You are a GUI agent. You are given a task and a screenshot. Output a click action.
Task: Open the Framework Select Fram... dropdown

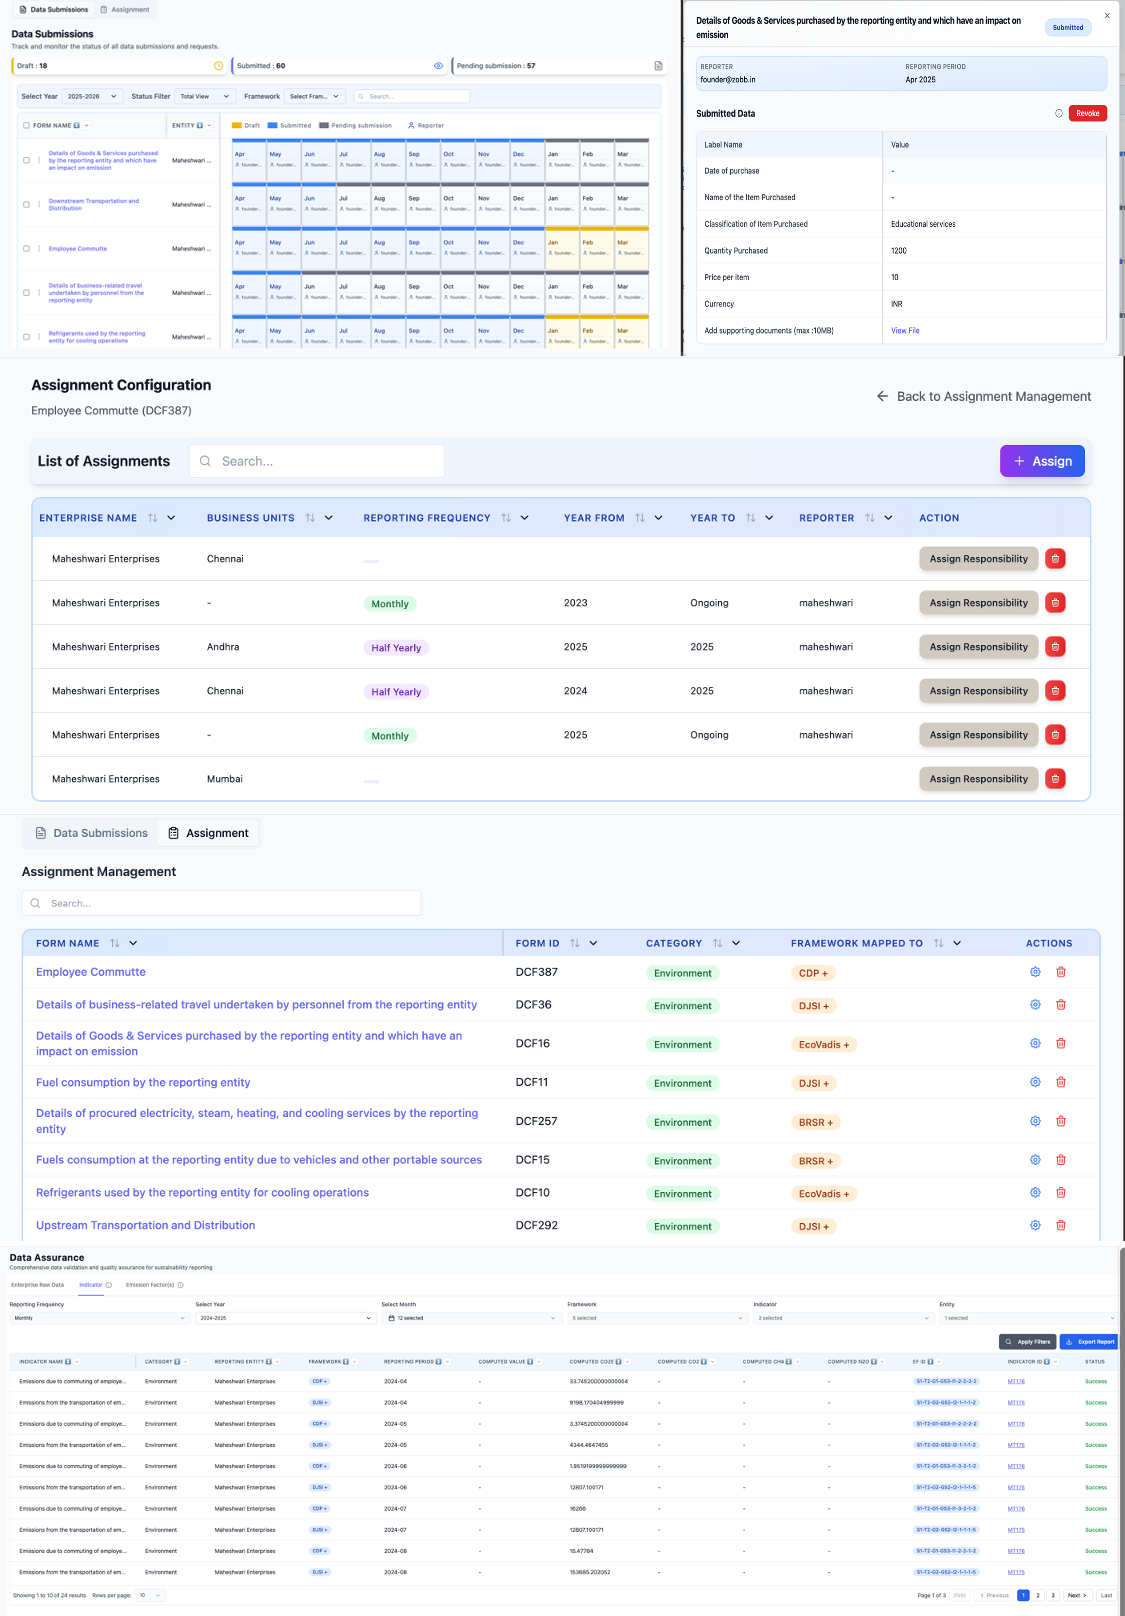coord(315,96)
